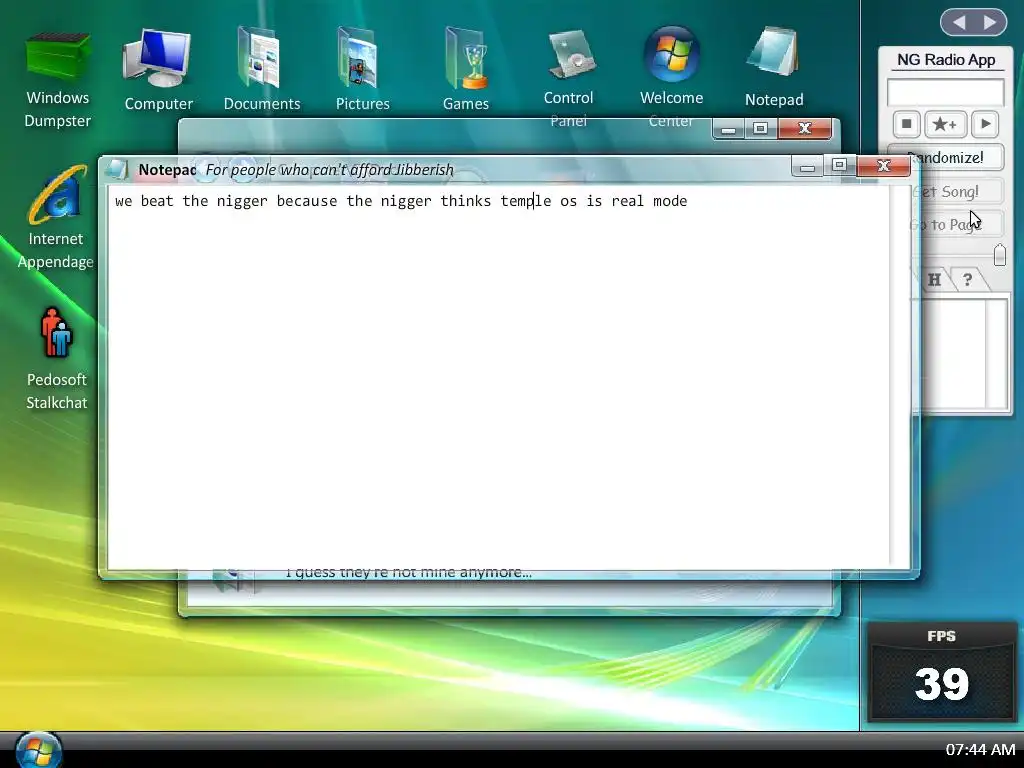Open the Internet Appendage browser icon
This screenshot has width=1024, height=768.
[x=56, y=218]
